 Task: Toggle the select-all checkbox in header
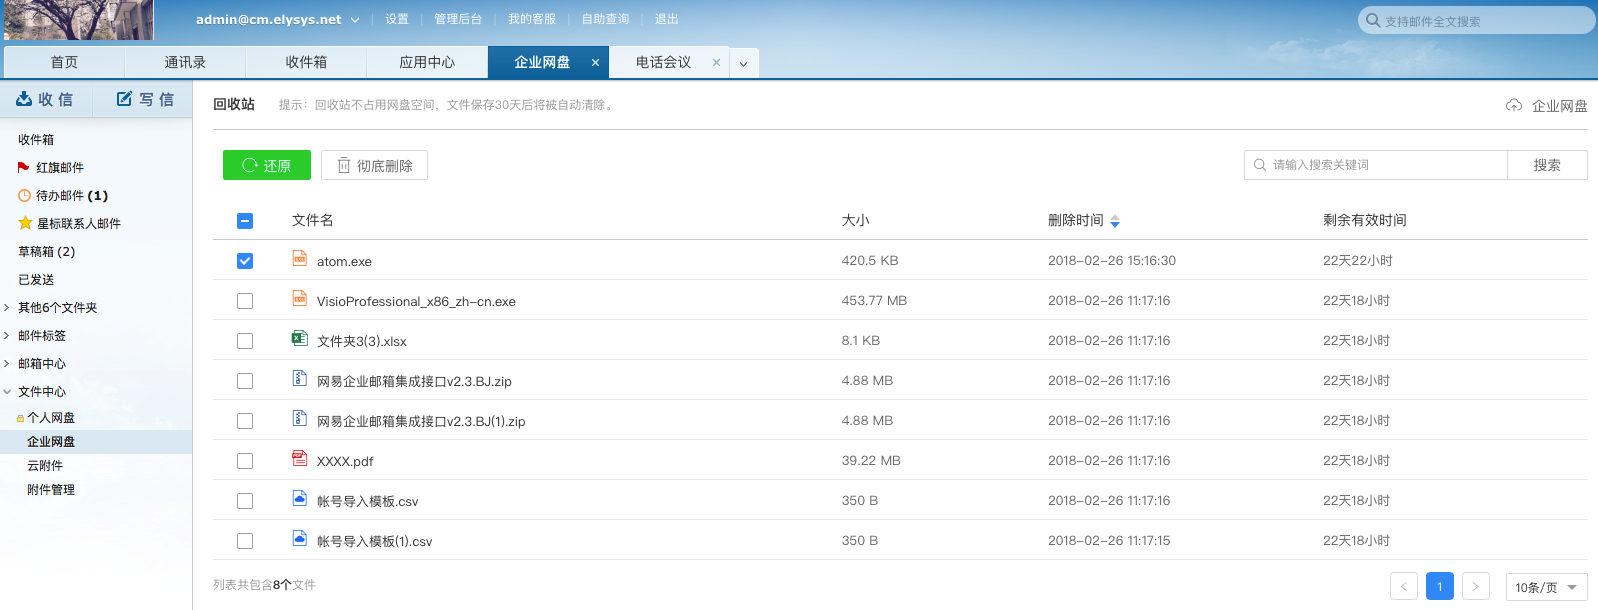[x=245, y=221]
